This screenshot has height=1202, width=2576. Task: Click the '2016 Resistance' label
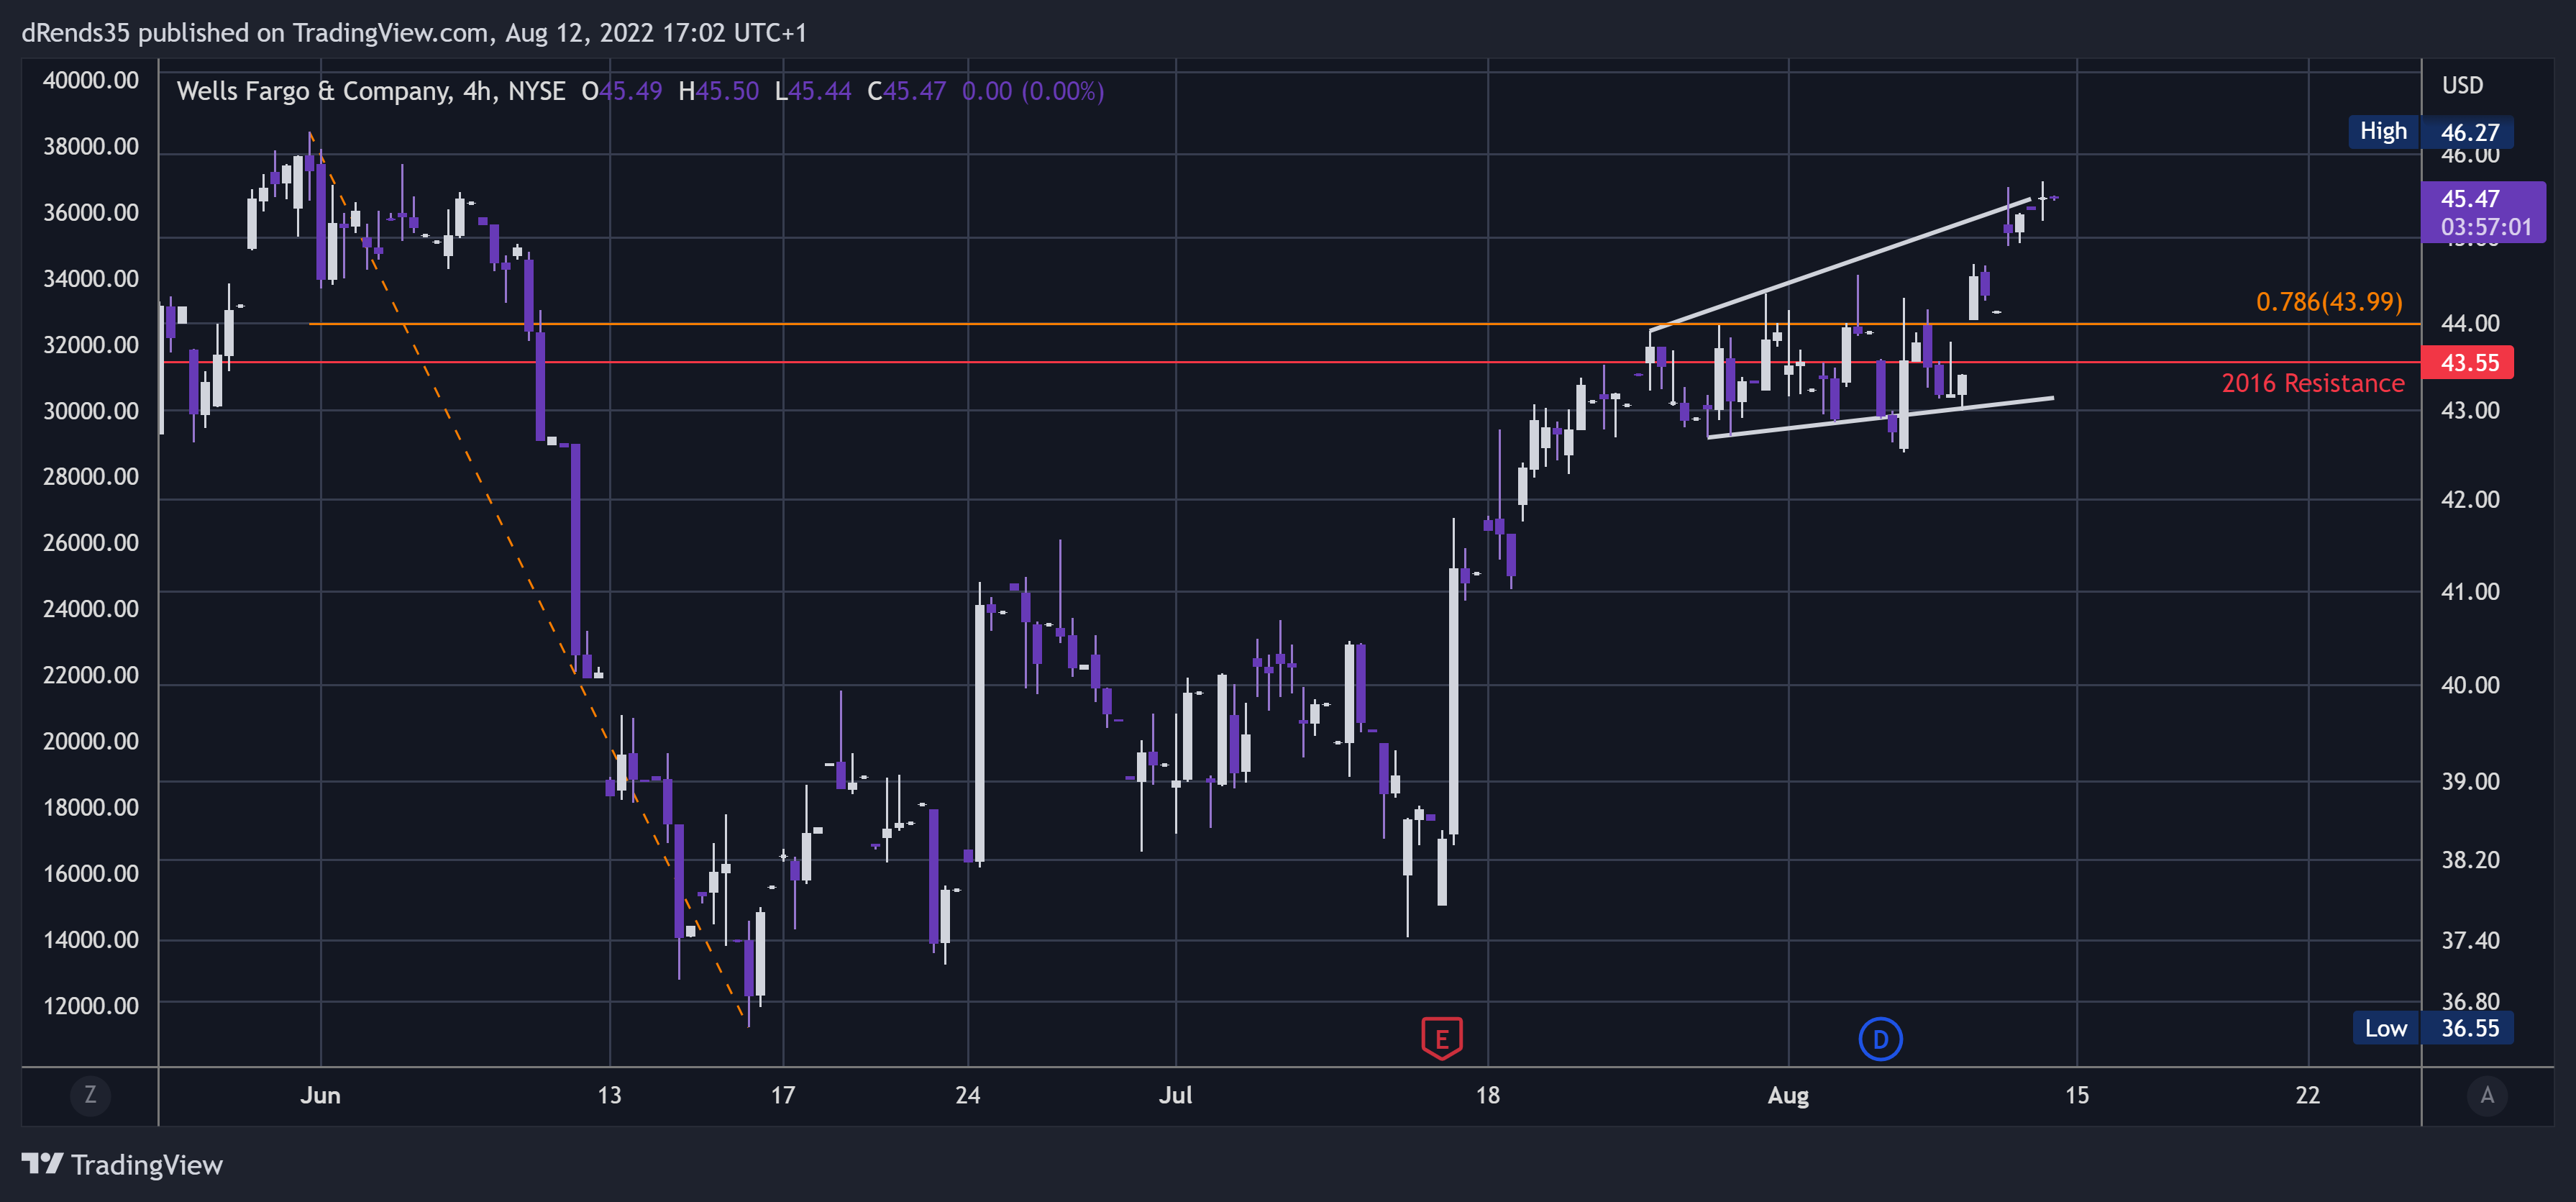point(2312,383)
